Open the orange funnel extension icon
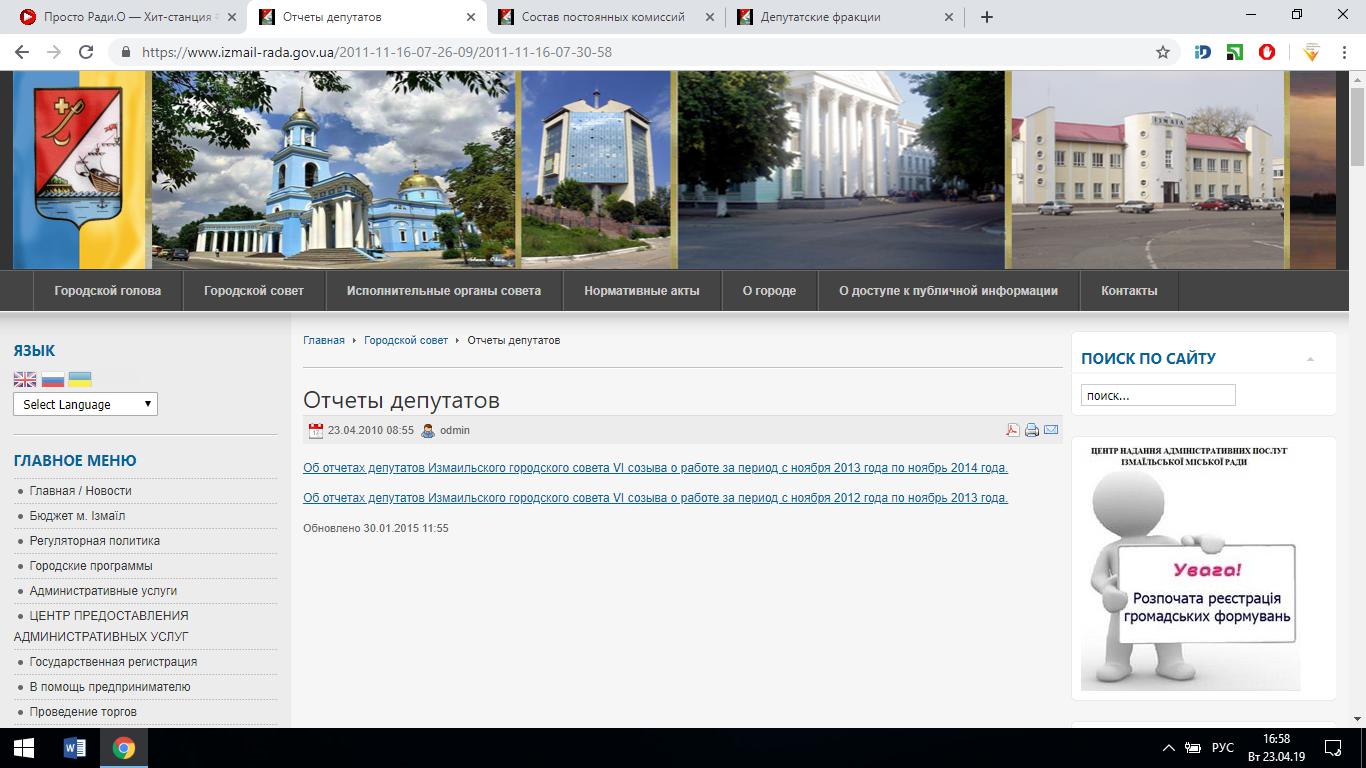Image resolution: width=1366 pixels, height=768 pixels. (1311, 52)
